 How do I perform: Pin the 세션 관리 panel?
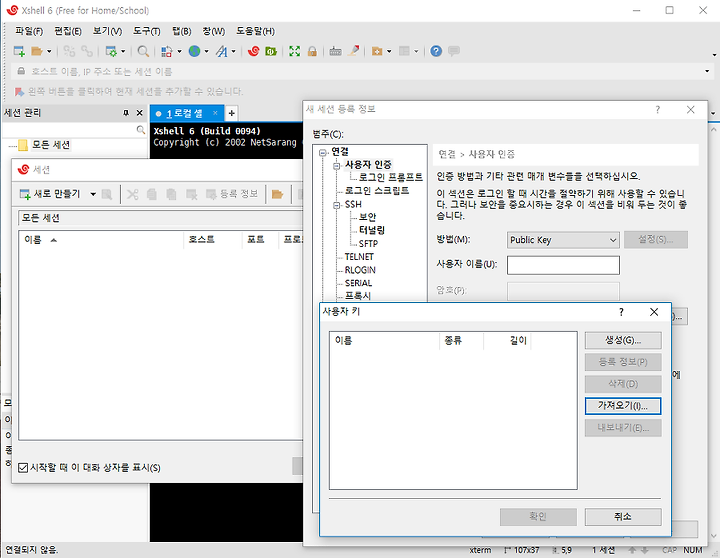(126, 113)
